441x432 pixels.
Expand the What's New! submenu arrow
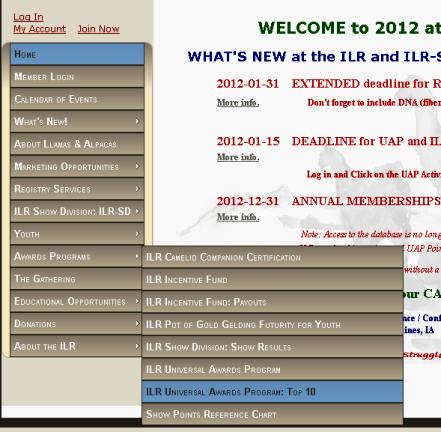[137, 121]
